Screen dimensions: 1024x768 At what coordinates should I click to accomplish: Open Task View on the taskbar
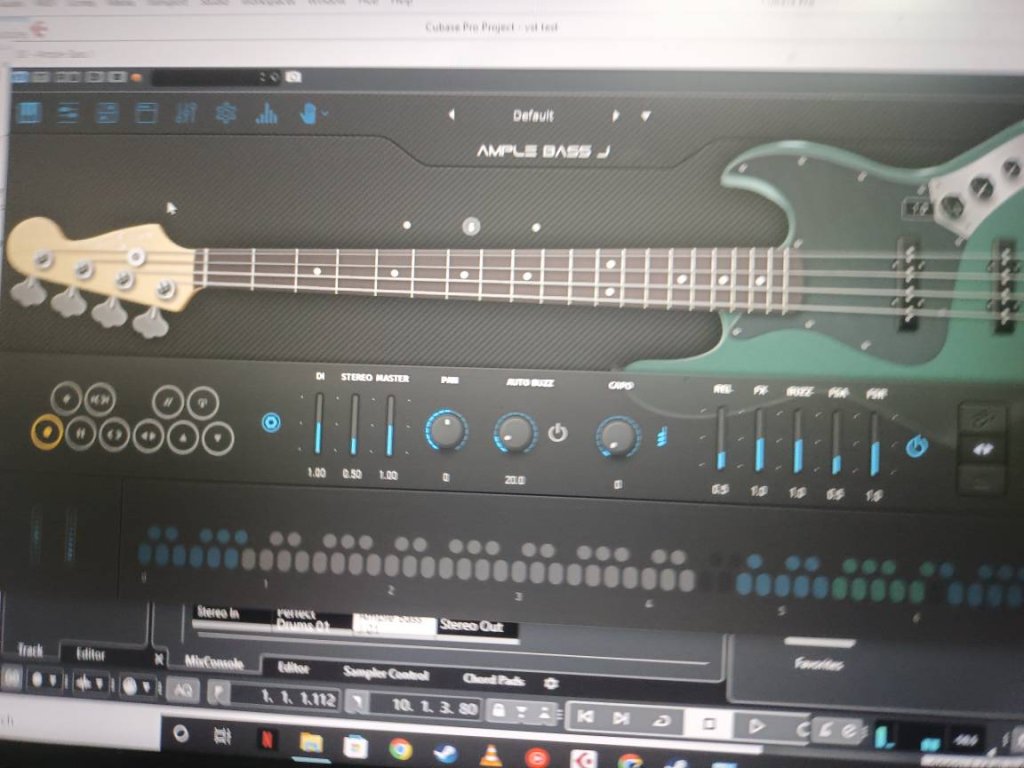[x=222, y=737]
